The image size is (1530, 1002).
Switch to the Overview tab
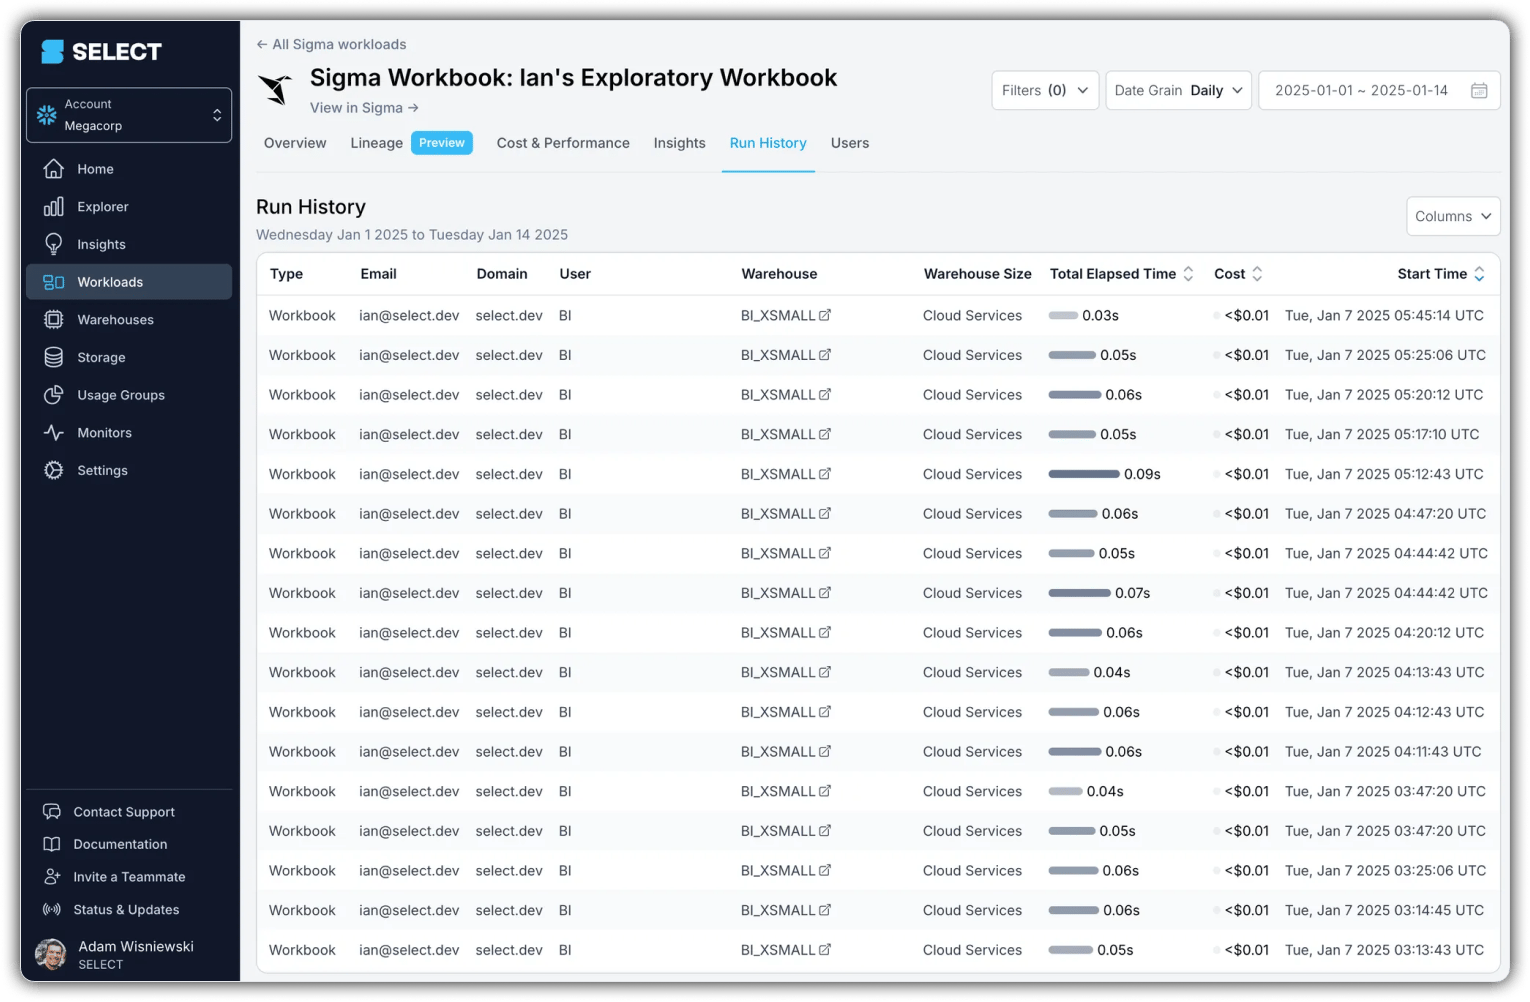pyautogui.click(x=295, y=143)
